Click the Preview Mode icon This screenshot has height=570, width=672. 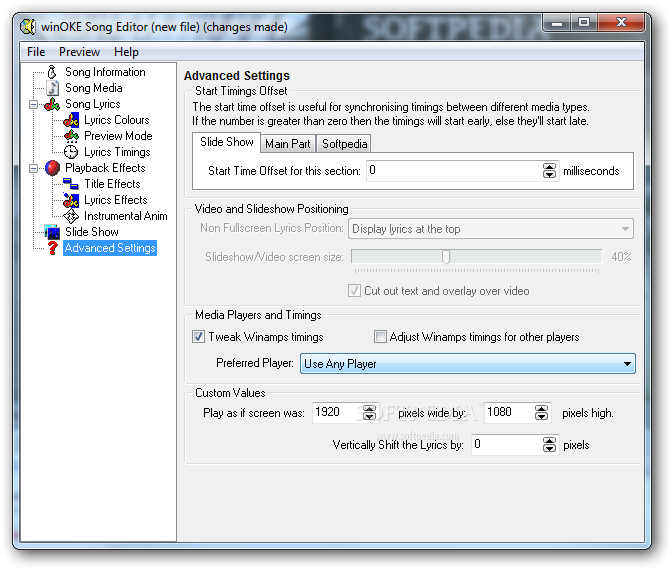pos(71,136)
